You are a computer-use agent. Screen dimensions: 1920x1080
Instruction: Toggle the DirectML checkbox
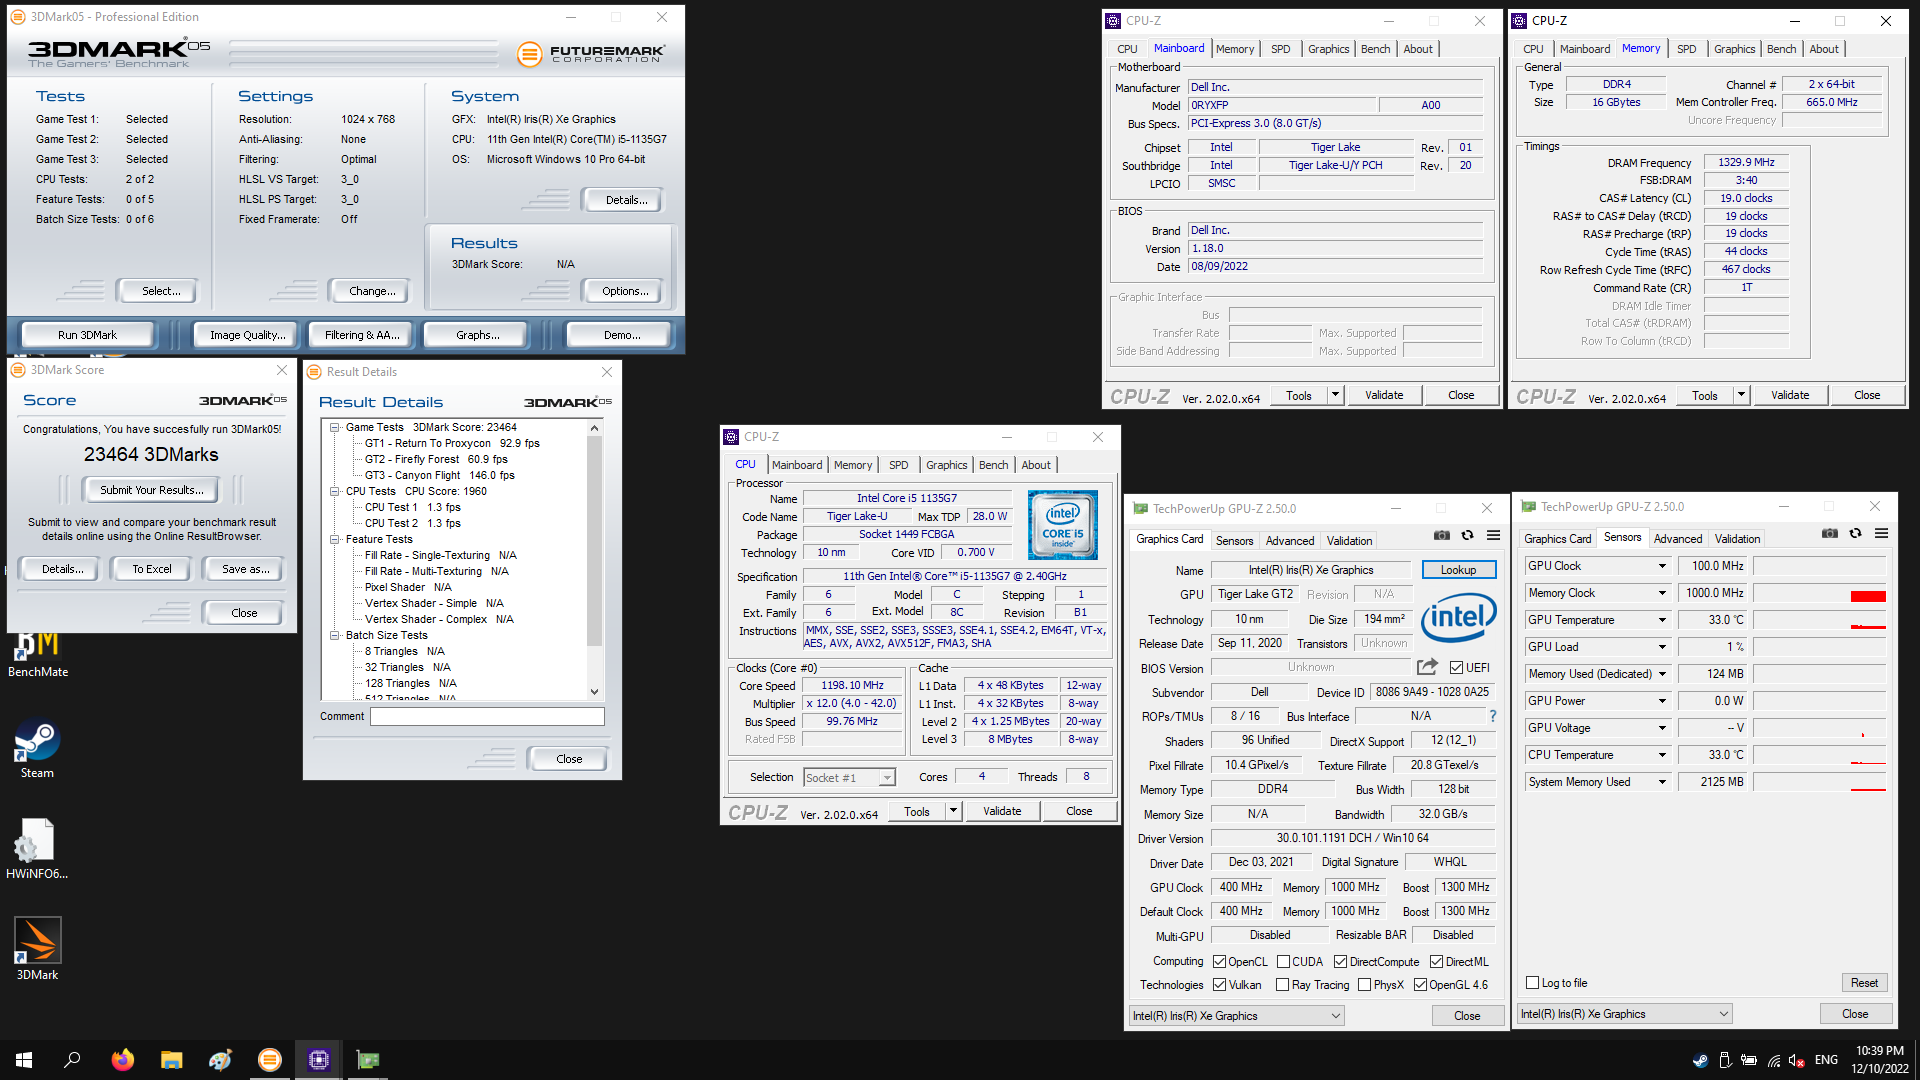[x=1436, y=962]
